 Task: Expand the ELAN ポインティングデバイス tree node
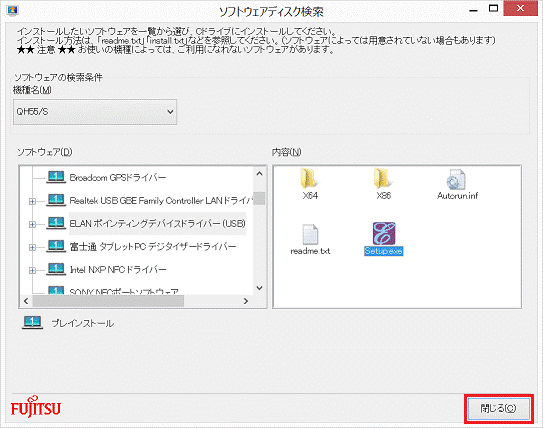click(x=32, y=224)
